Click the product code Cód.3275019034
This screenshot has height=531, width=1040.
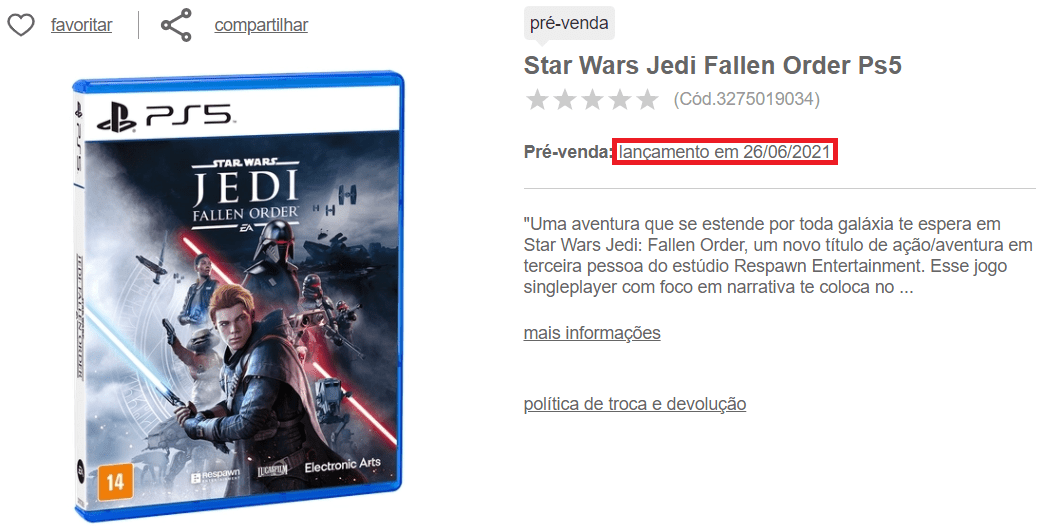coord(747,99)
